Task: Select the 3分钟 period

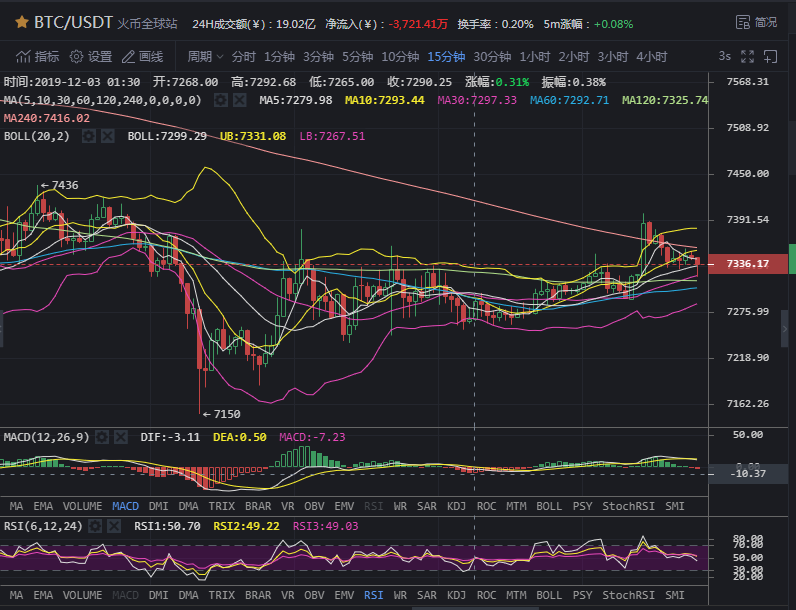Action: click(x=318, y=57)
